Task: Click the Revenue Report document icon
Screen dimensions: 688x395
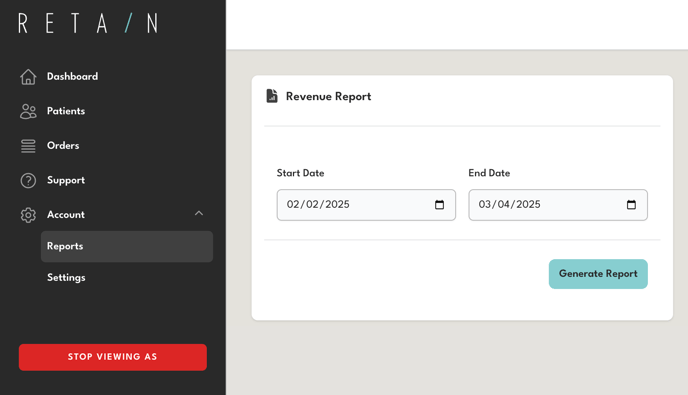Action: click(x=272, y=96)
